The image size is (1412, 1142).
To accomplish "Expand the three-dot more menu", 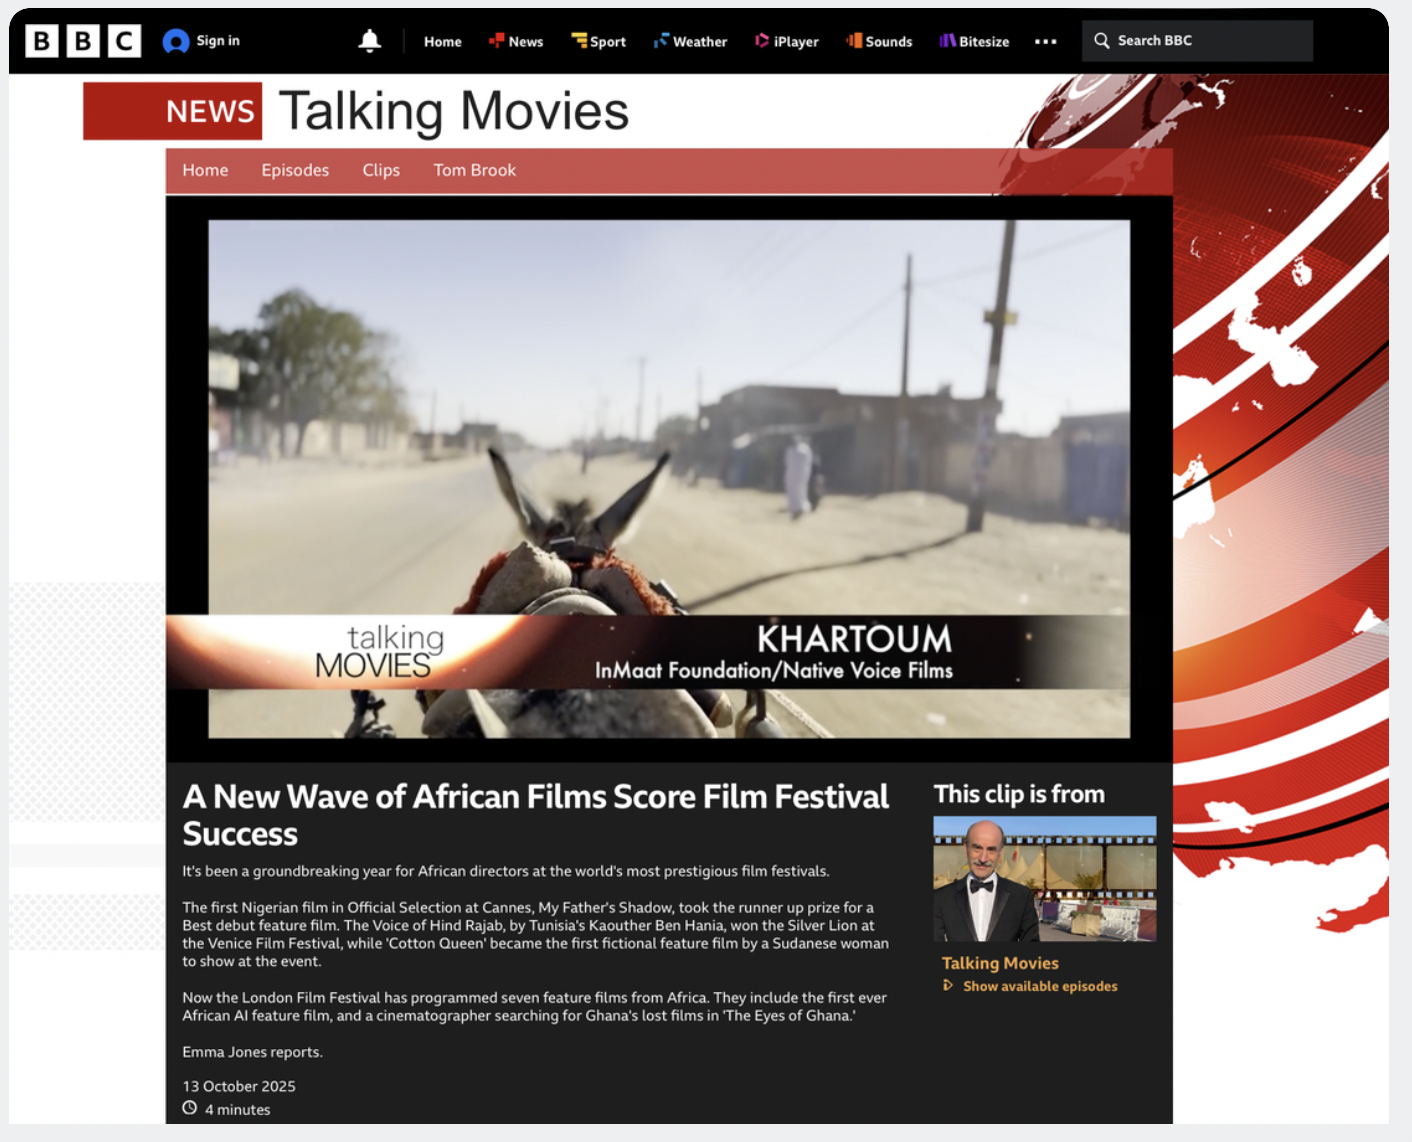I will point(1046,41).
